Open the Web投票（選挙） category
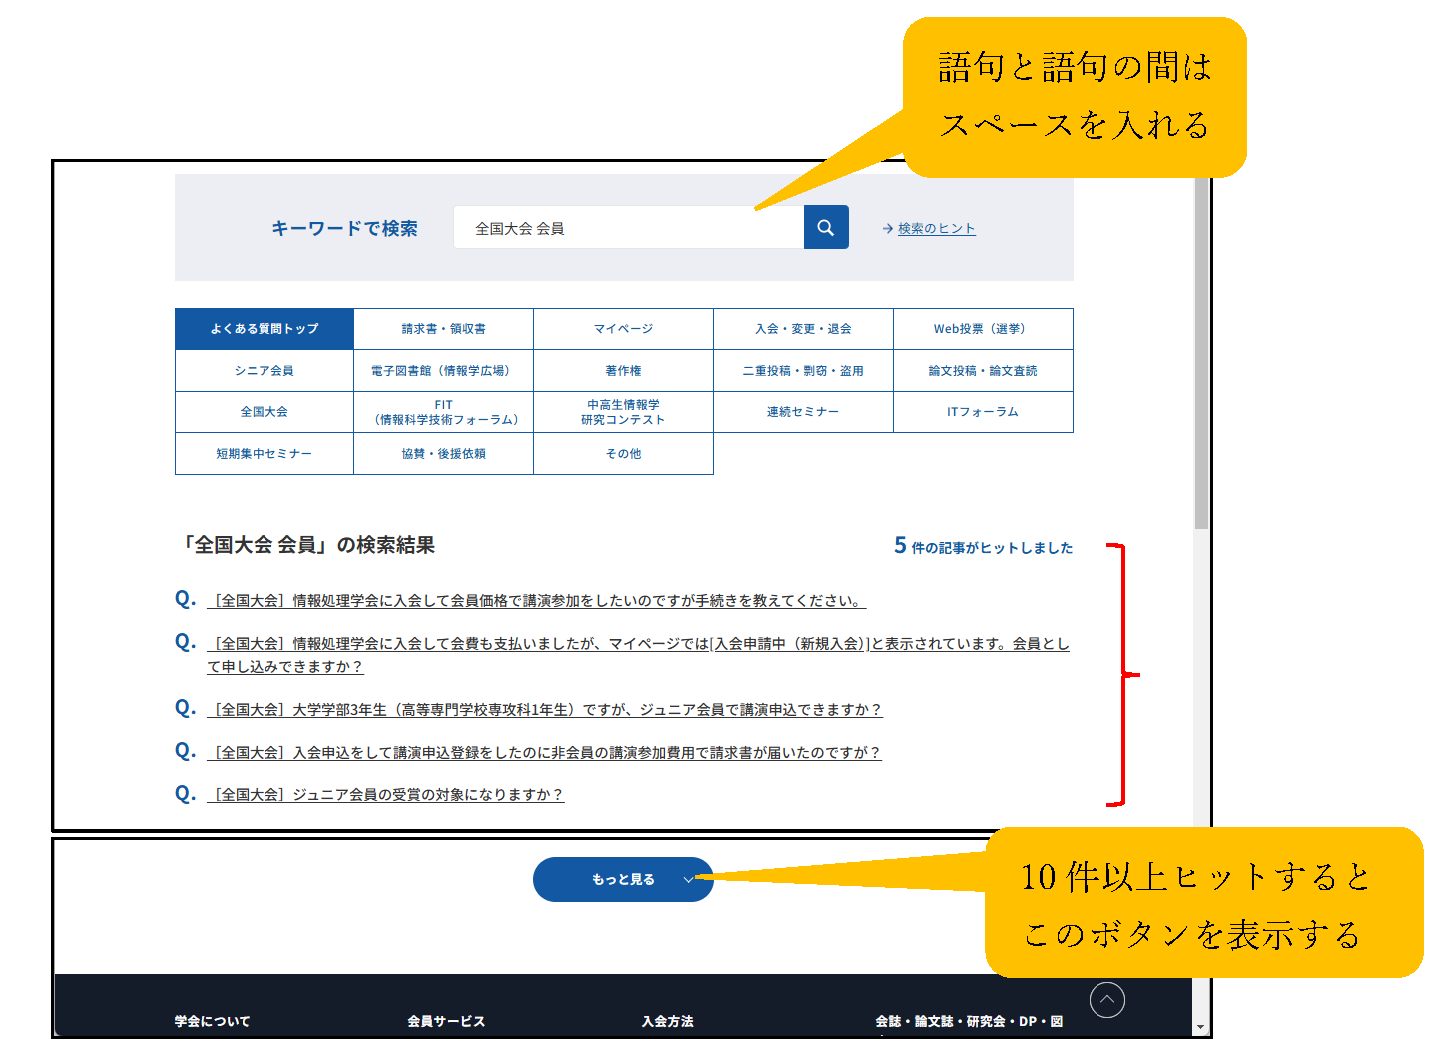The image size is (1450, 1063). pos(982,329)
